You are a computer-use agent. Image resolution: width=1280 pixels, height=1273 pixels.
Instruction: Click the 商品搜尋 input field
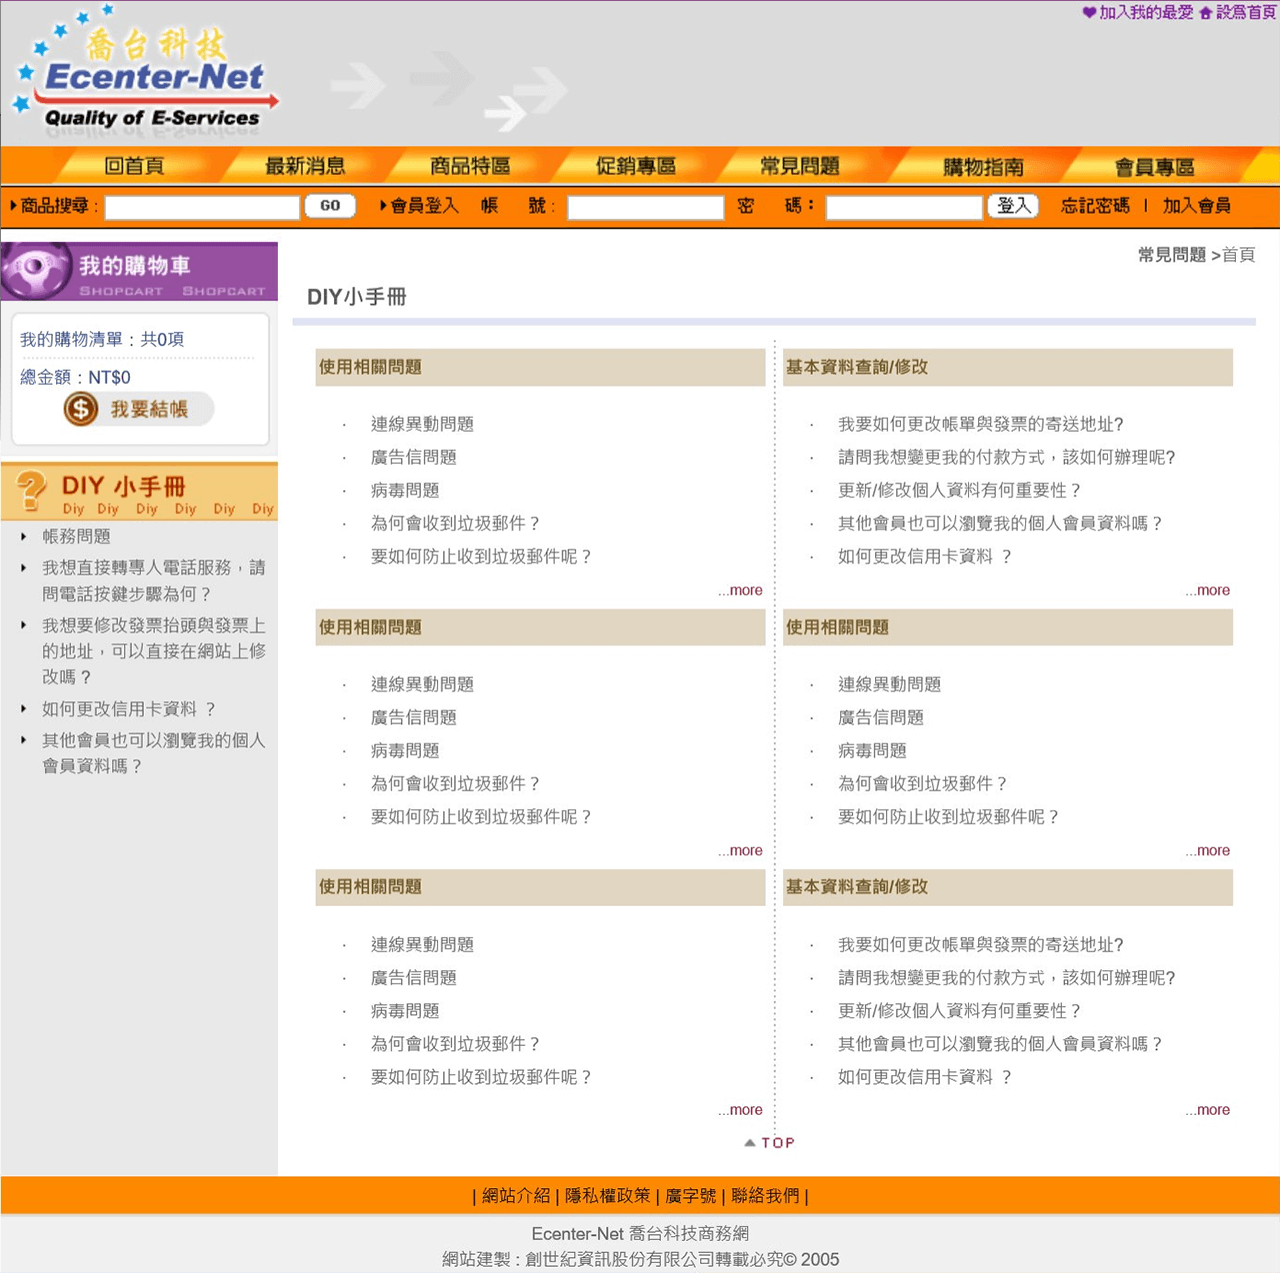click(x=202, y=207)
